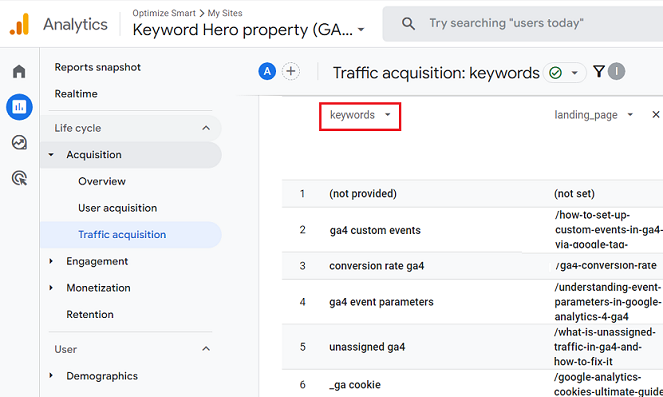663x397 pixels.
Task: Click the '(not set)' landing page cell
Action: click(x=574, y=194)
